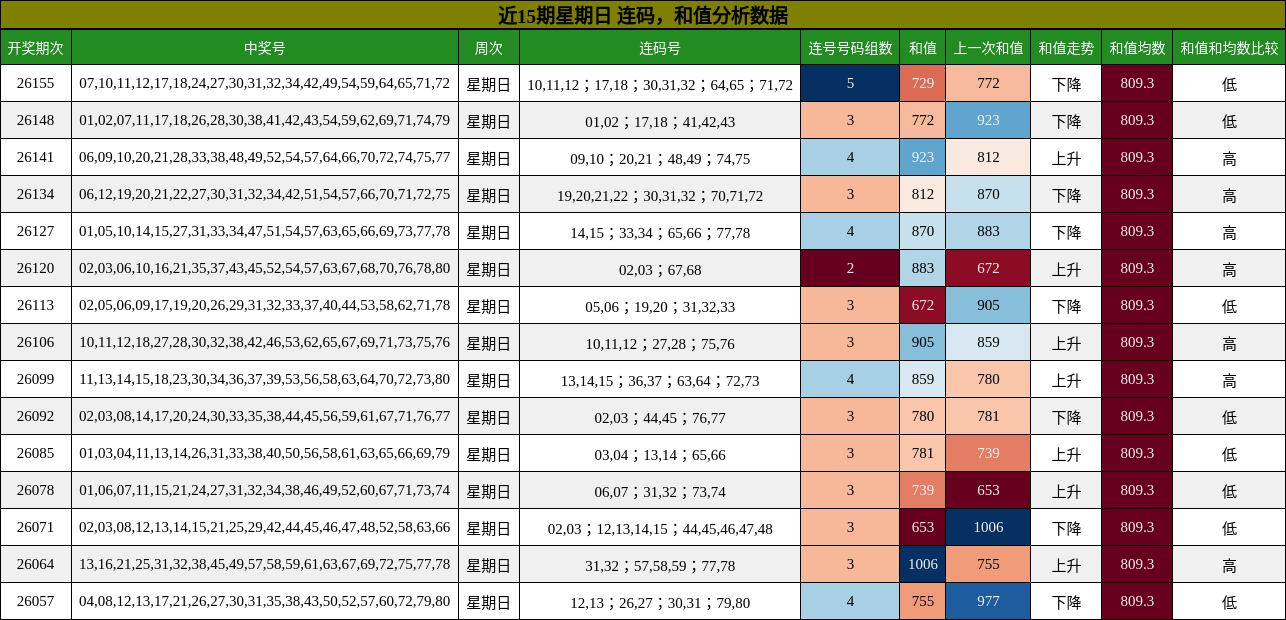Screen dimensions: 1286x620
Task: Click consecutive numbers 10,11,12；17,18；30,31,32；64,65；71,72
Action: (x=660, y=84)
